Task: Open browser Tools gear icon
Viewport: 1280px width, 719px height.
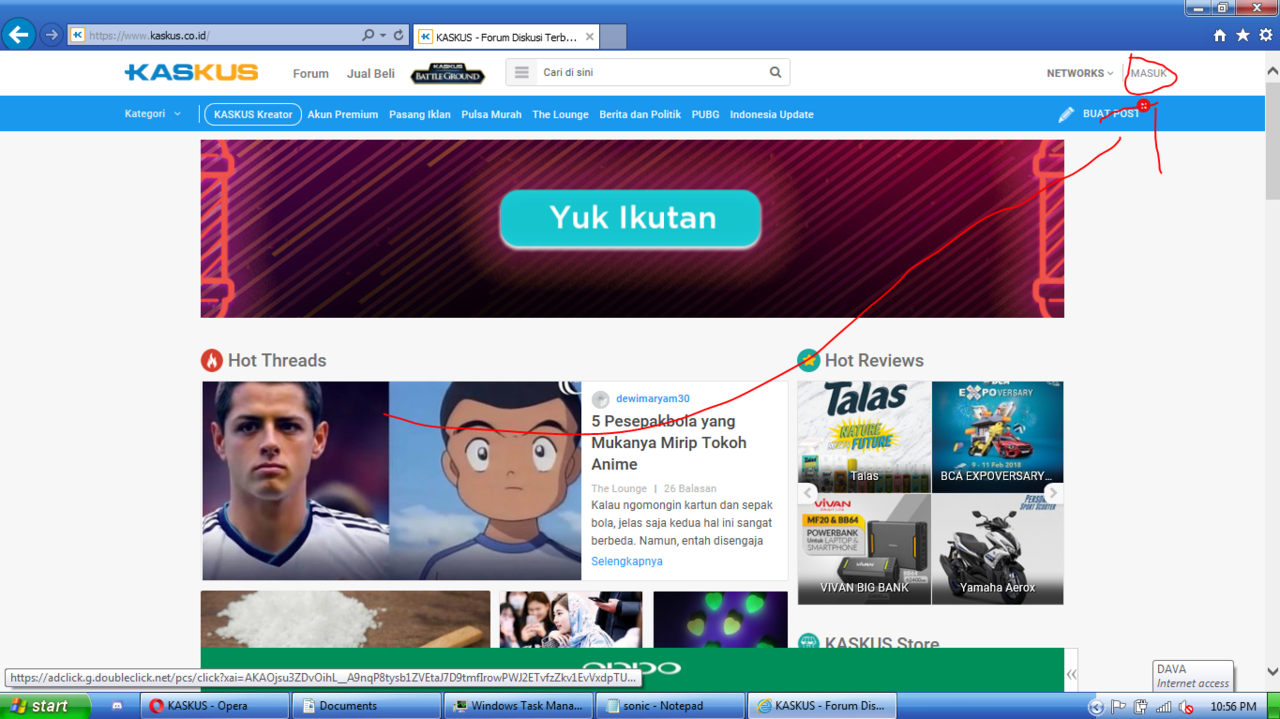Action: (1266, 35)
